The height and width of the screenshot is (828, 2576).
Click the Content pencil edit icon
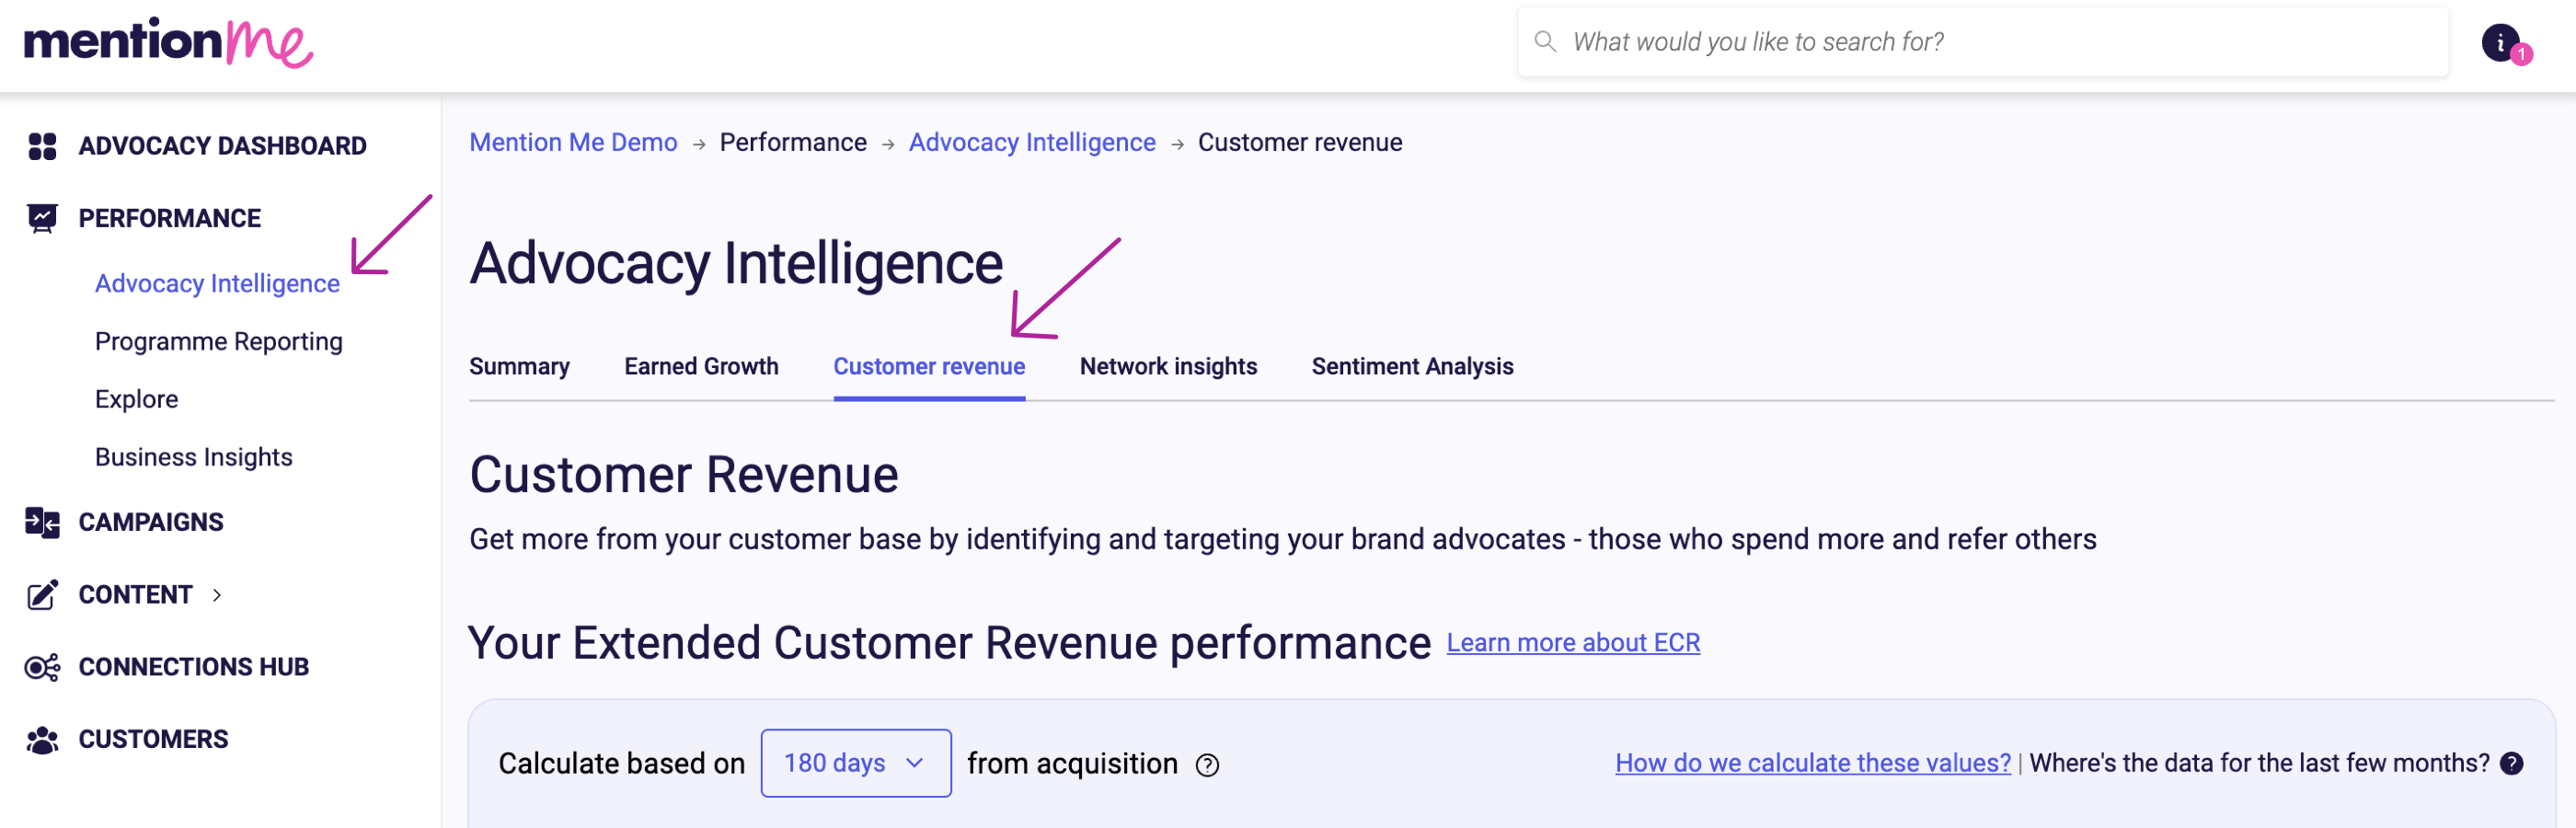(x=42, y=595)
